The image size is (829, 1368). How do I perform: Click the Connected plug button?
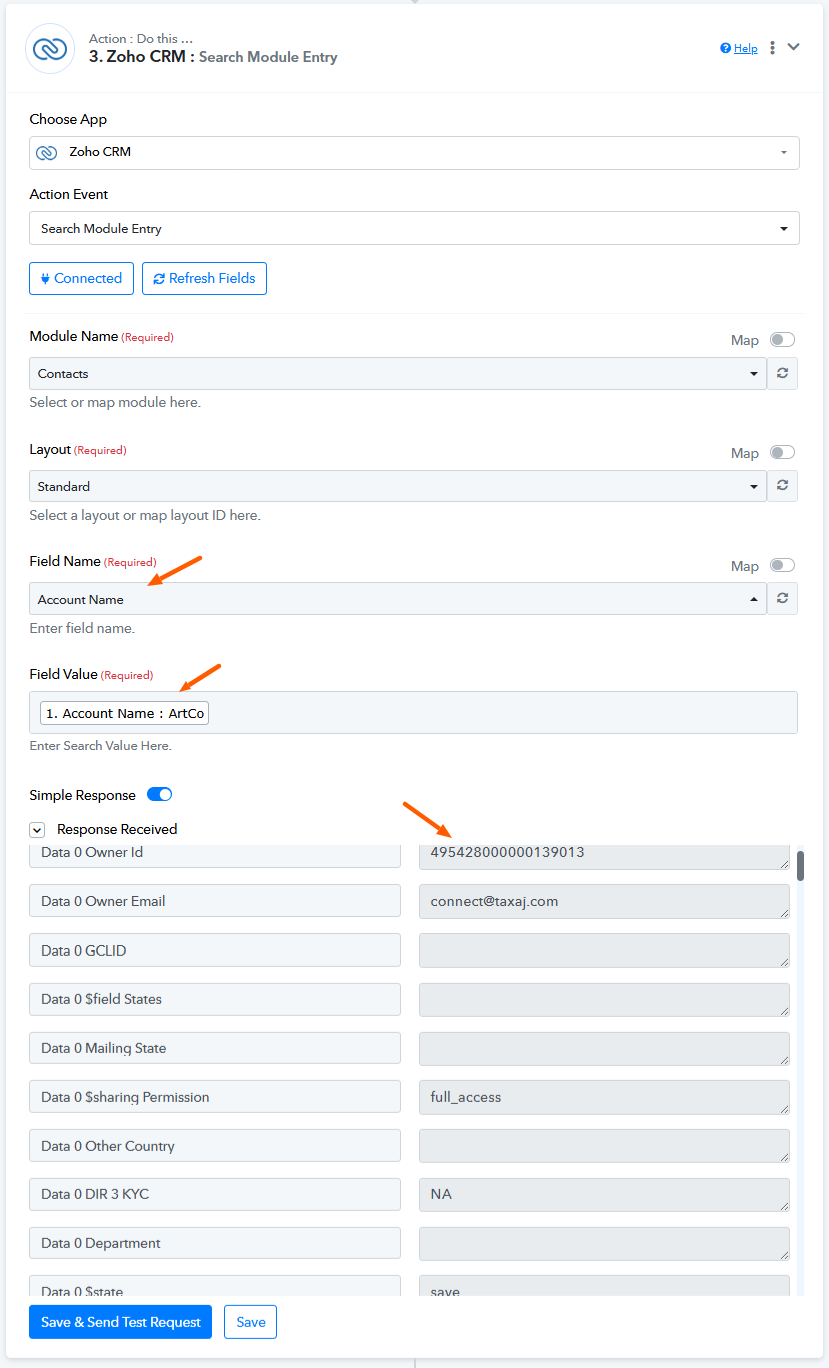(x=81, y=278)
